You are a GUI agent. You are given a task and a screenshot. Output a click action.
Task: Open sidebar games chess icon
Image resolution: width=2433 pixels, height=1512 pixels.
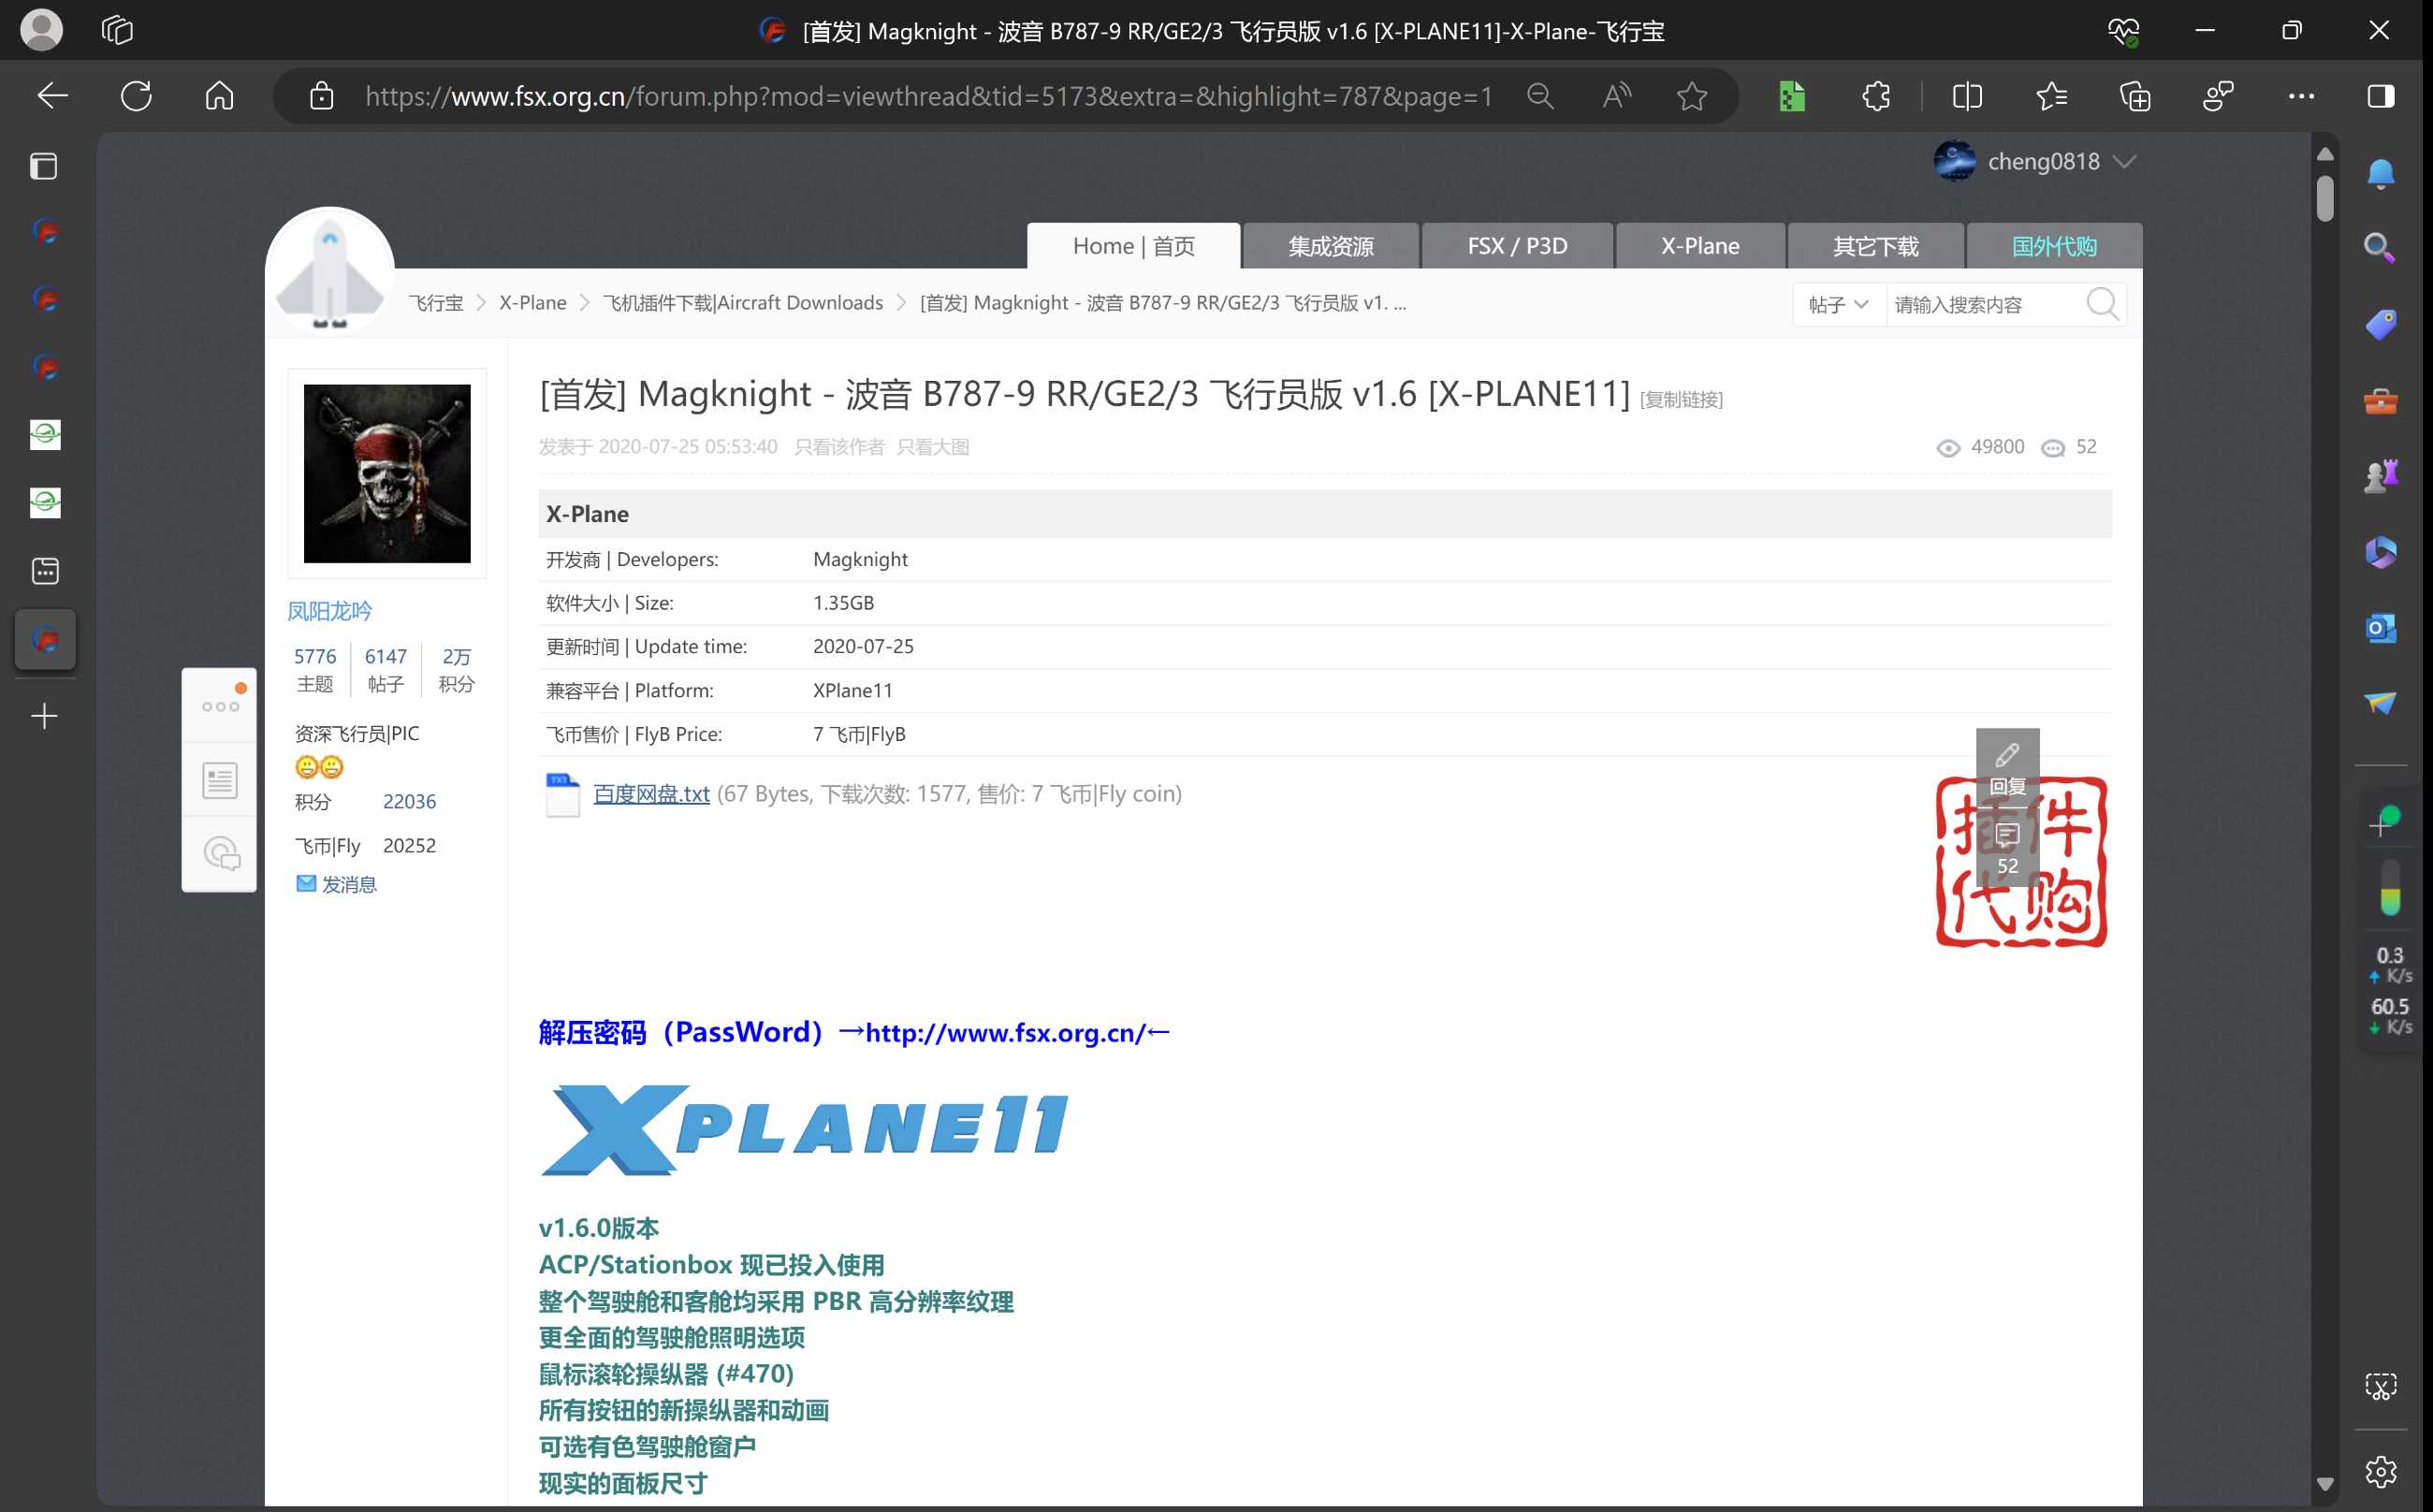pos(2381,476)
